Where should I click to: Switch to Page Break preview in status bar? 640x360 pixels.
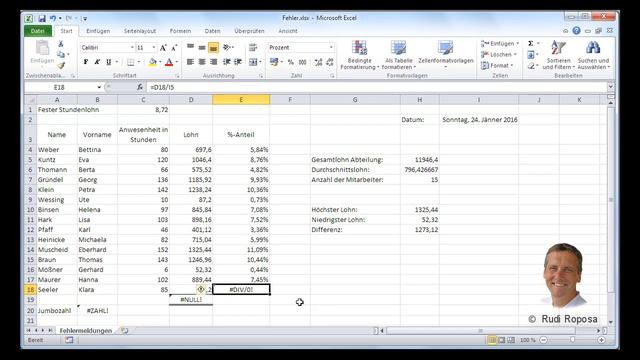511,340
